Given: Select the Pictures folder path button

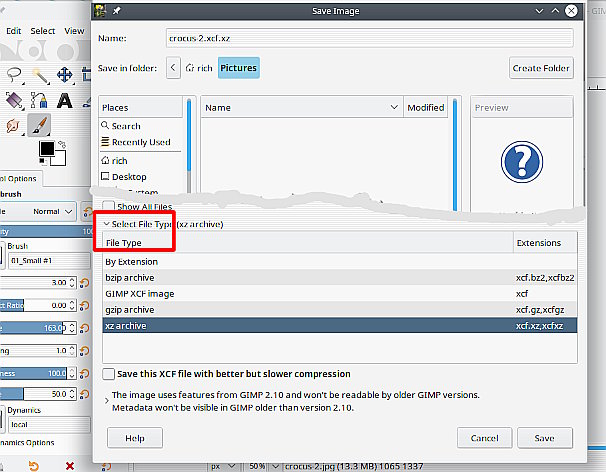Looking at the screenshot, I should pyautogui.click(x=238, y=68).
